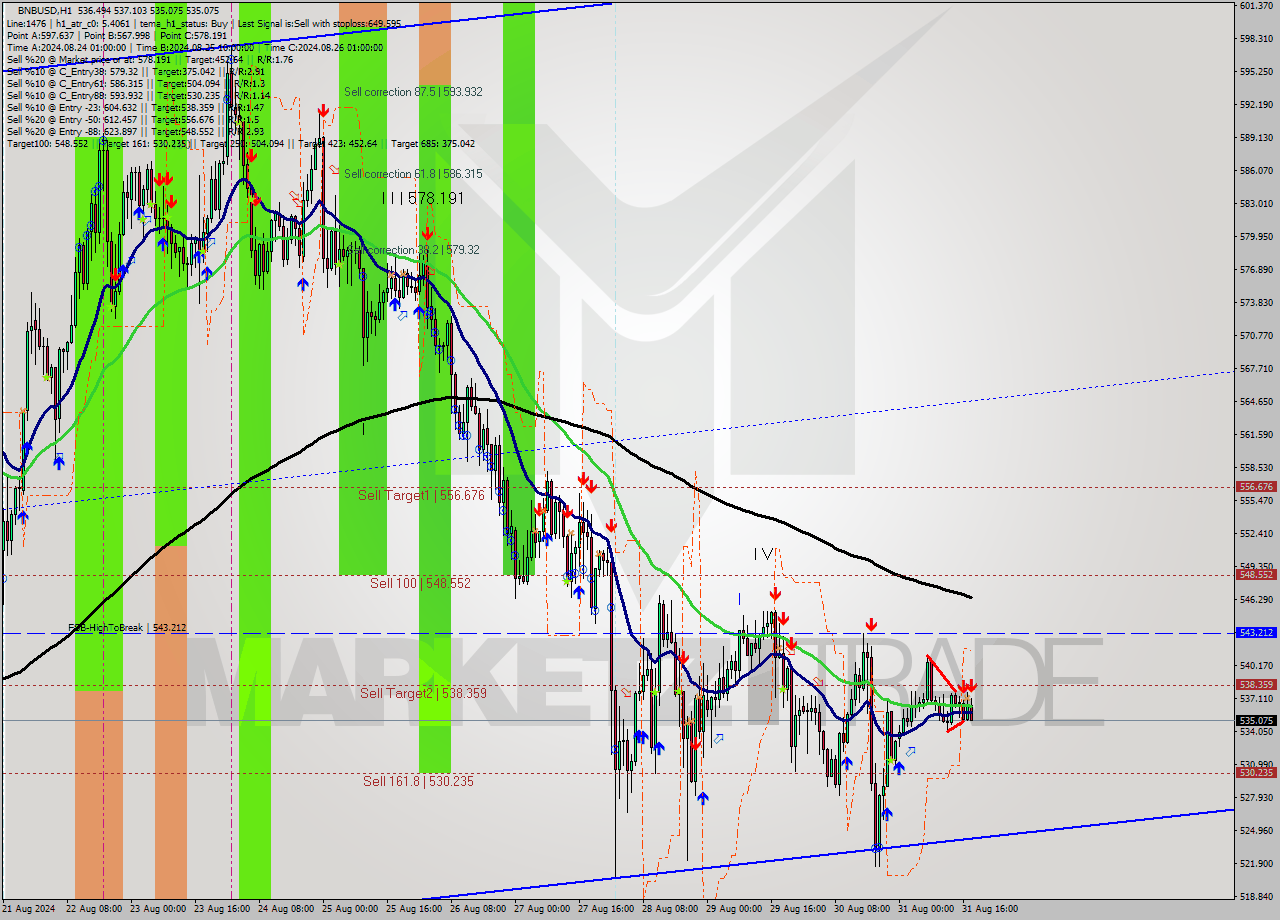
Task: Click the red 548.552 price tag on axis
Action: (x=1256, y=575)
